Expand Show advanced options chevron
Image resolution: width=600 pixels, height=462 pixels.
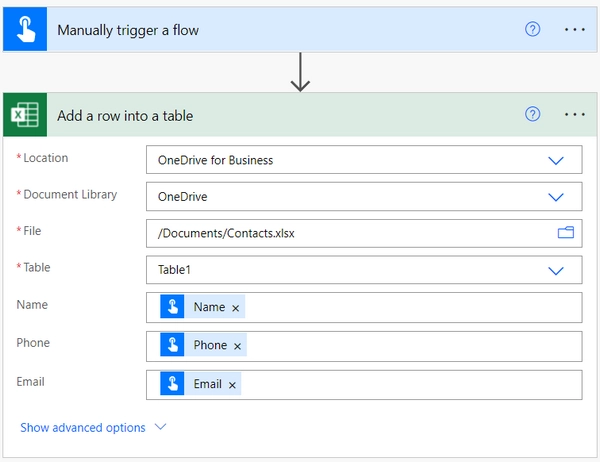tap(160, 426)
